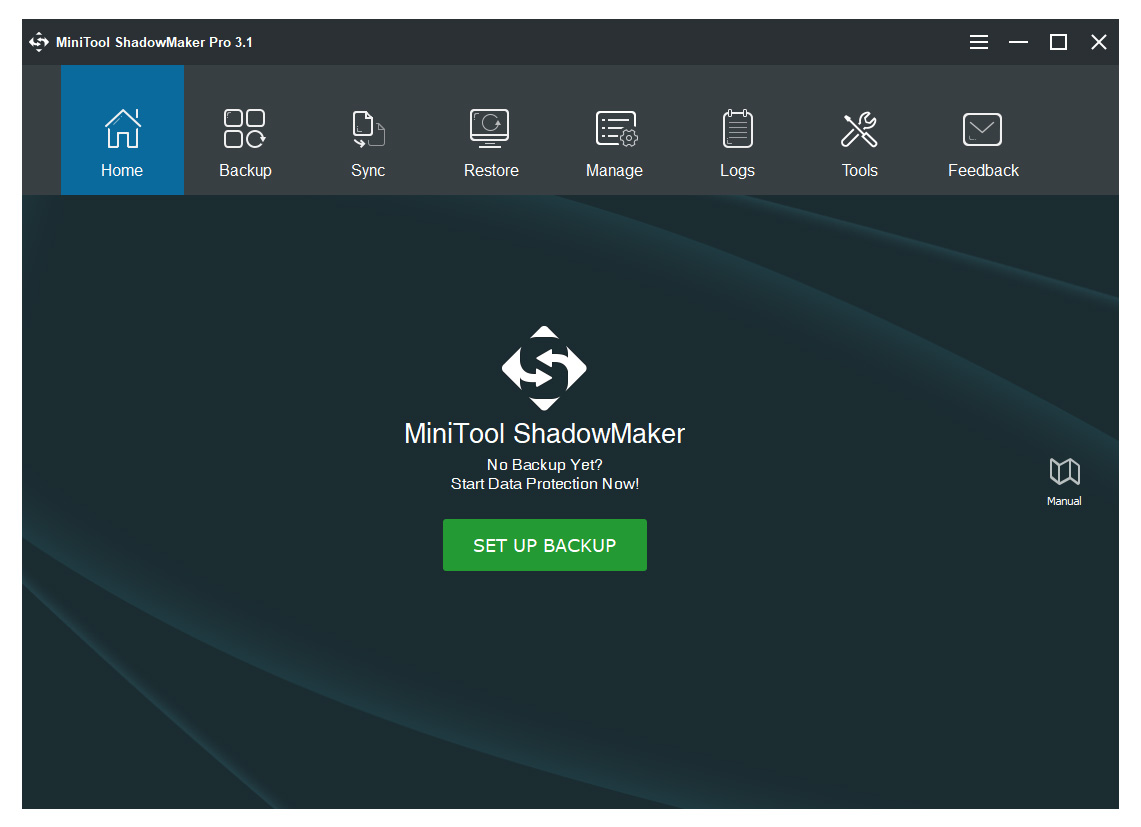
Task: Open the Manual book icon
Action: 1065,472
